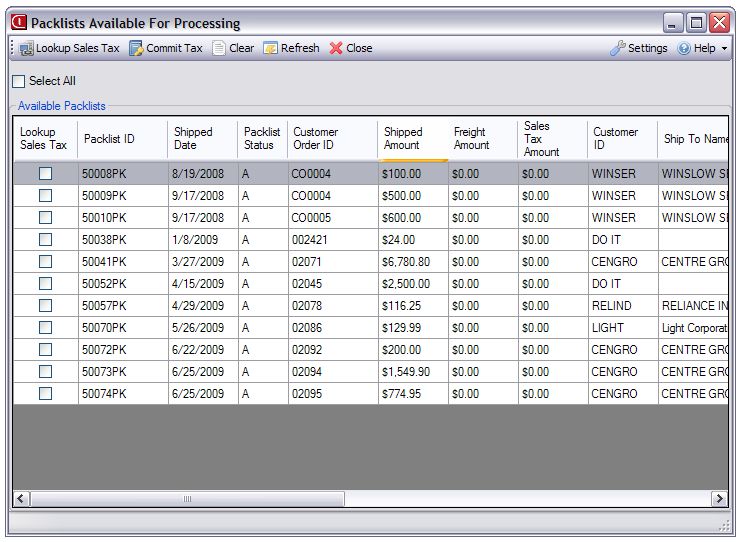Expand the Help dropdown arrow

[724, 49]
